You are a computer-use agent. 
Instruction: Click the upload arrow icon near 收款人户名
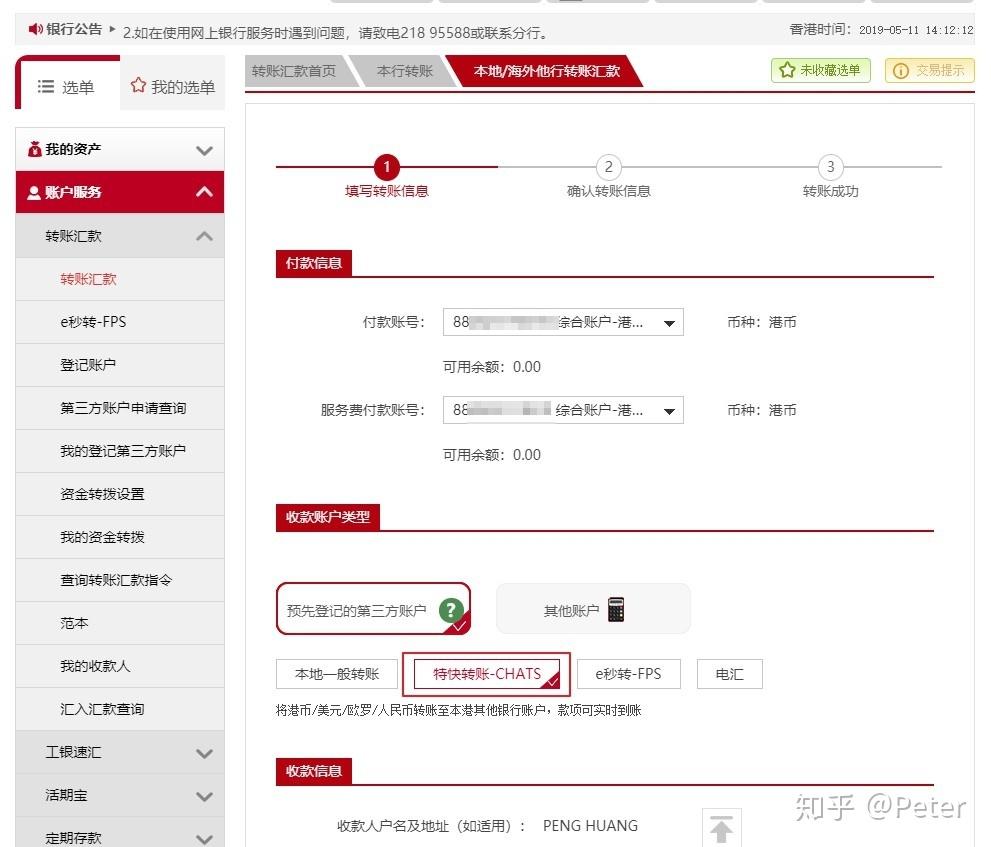coord(720,829)
